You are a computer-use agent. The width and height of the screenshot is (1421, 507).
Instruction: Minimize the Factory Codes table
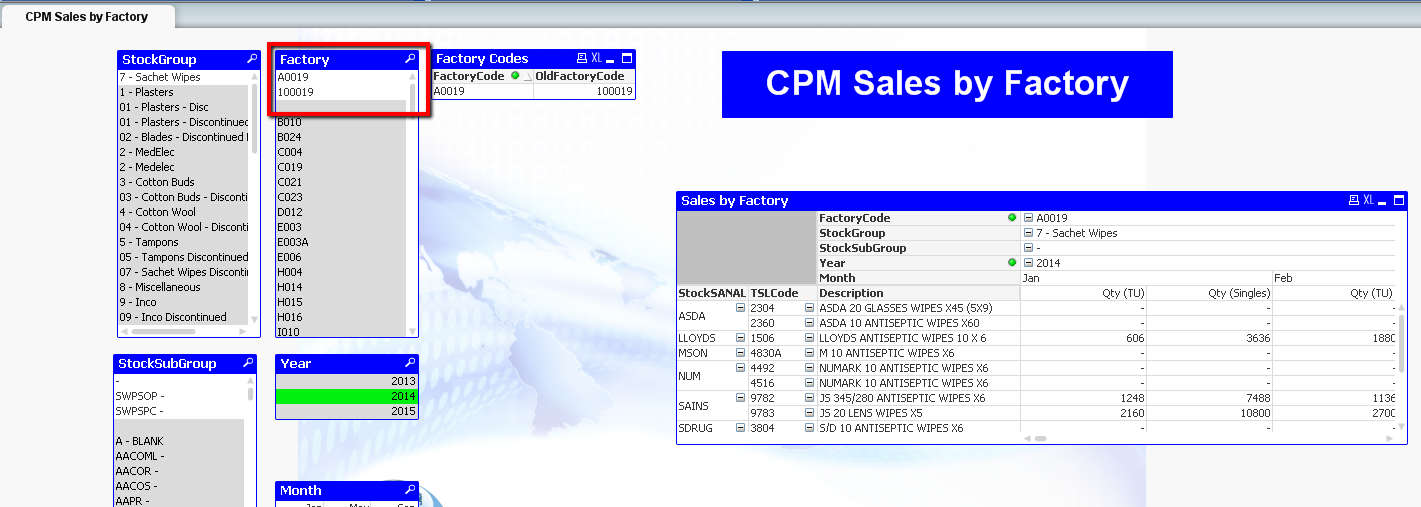(x=612, y=59)
